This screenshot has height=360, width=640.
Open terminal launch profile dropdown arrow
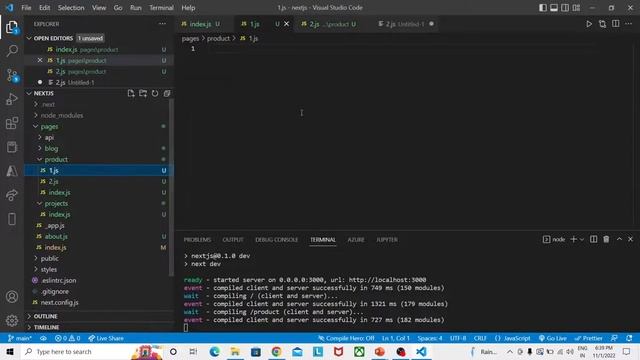click(582, 240)
